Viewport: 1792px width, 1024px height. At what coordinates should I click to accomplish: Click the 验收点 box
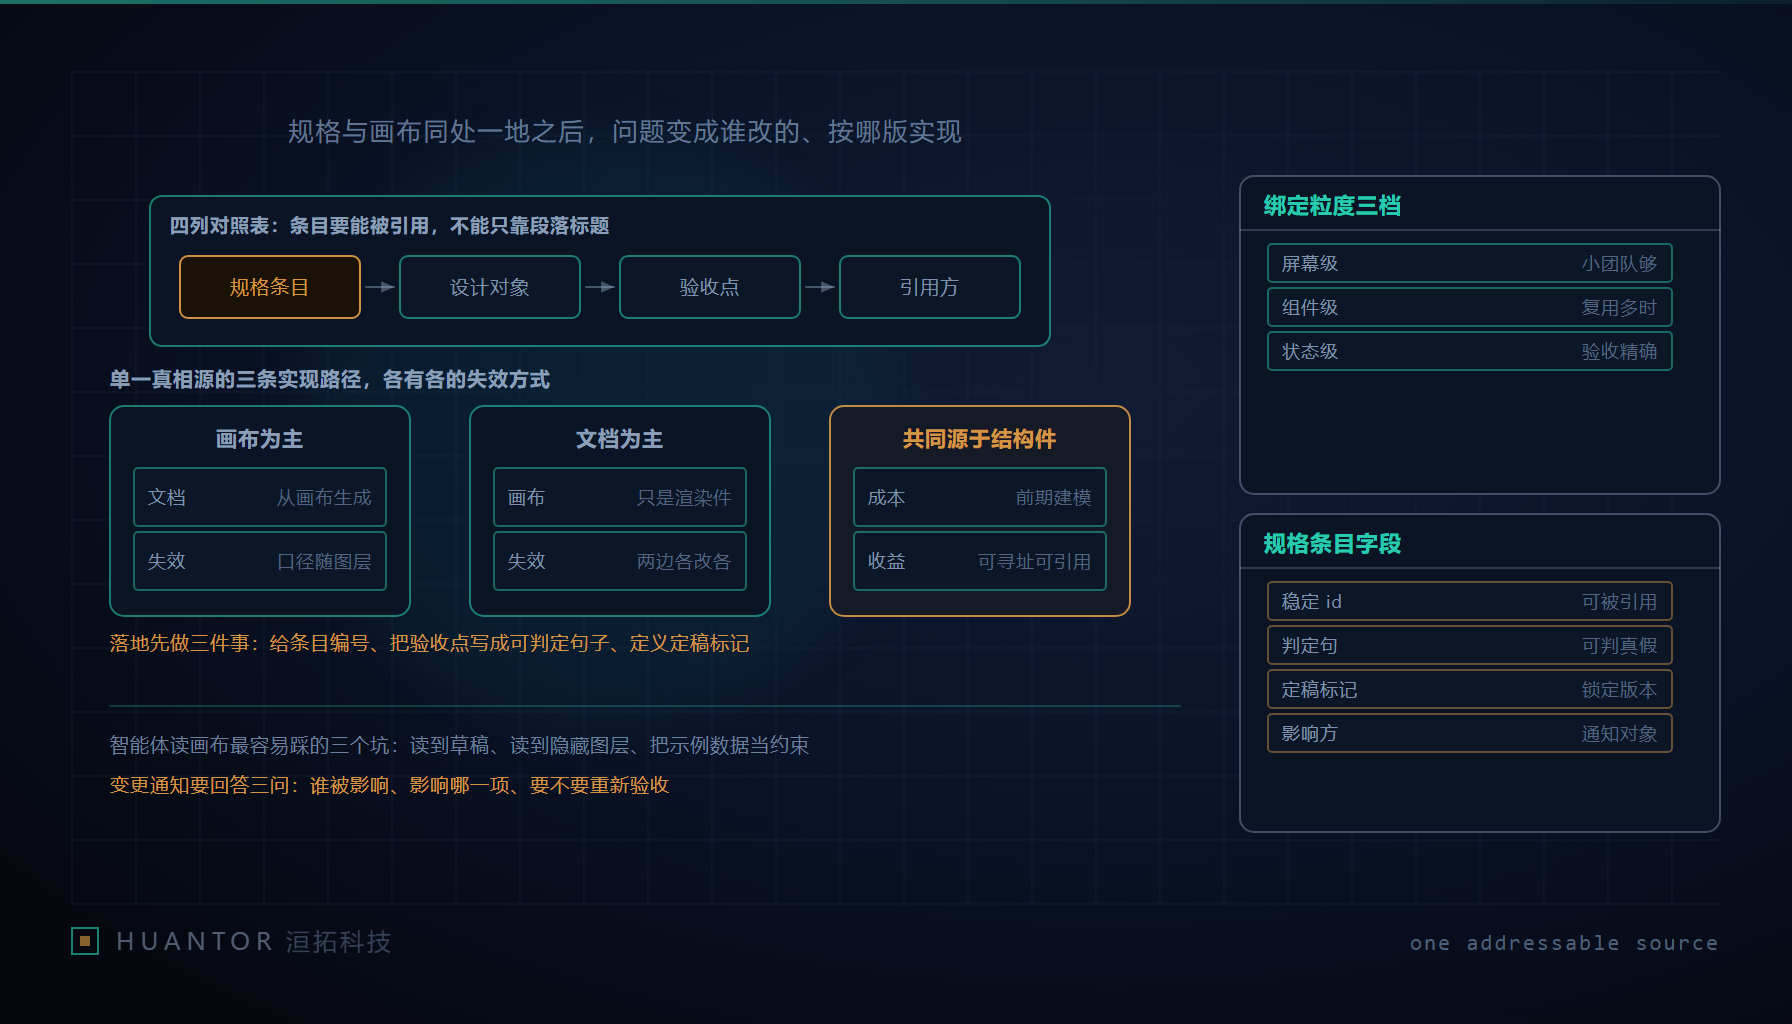710,287
